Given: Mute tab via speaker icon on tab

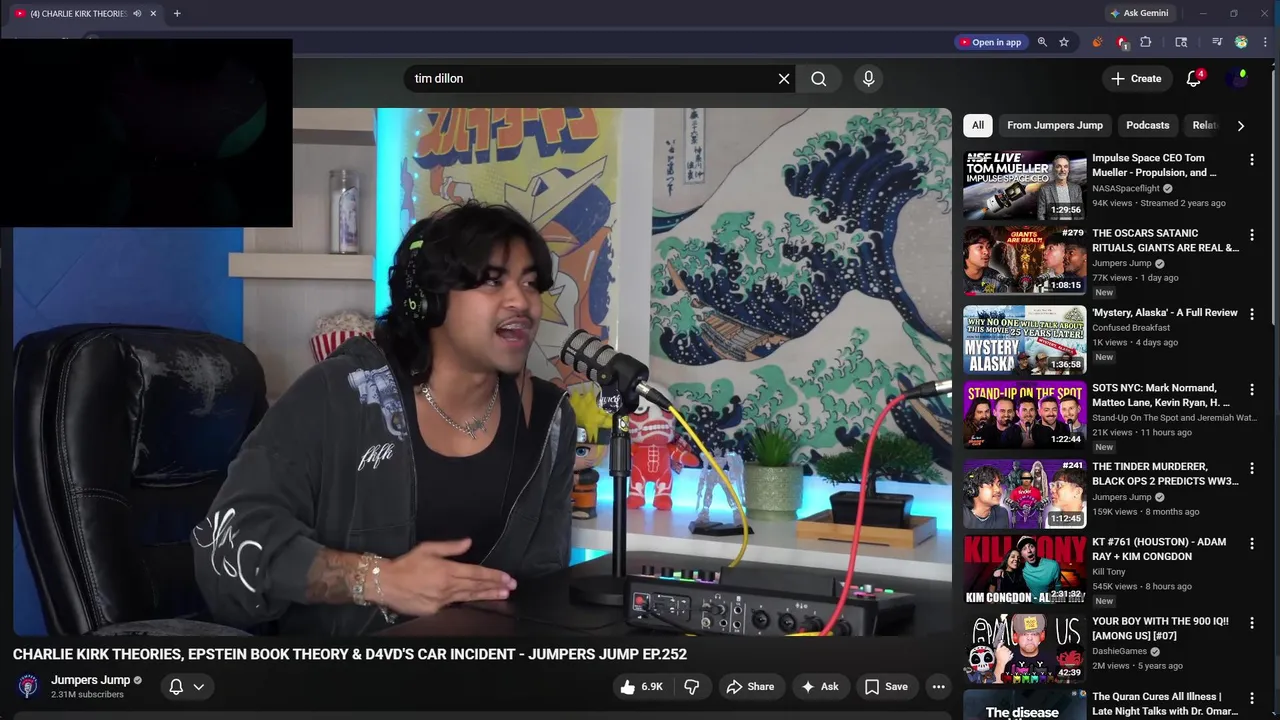Looking at the screenshot, I should pyautogui.click(x=137, y=13).
